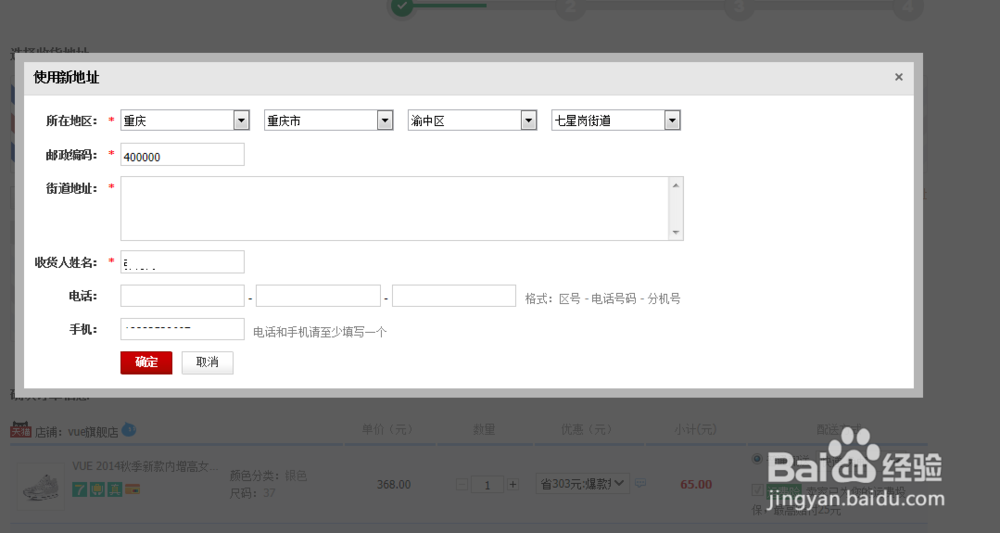The width and height of the screenshot is (1000, 533).
Task: Open the VUE 2014秋季新款 product title link
Action: pos(145,467)
